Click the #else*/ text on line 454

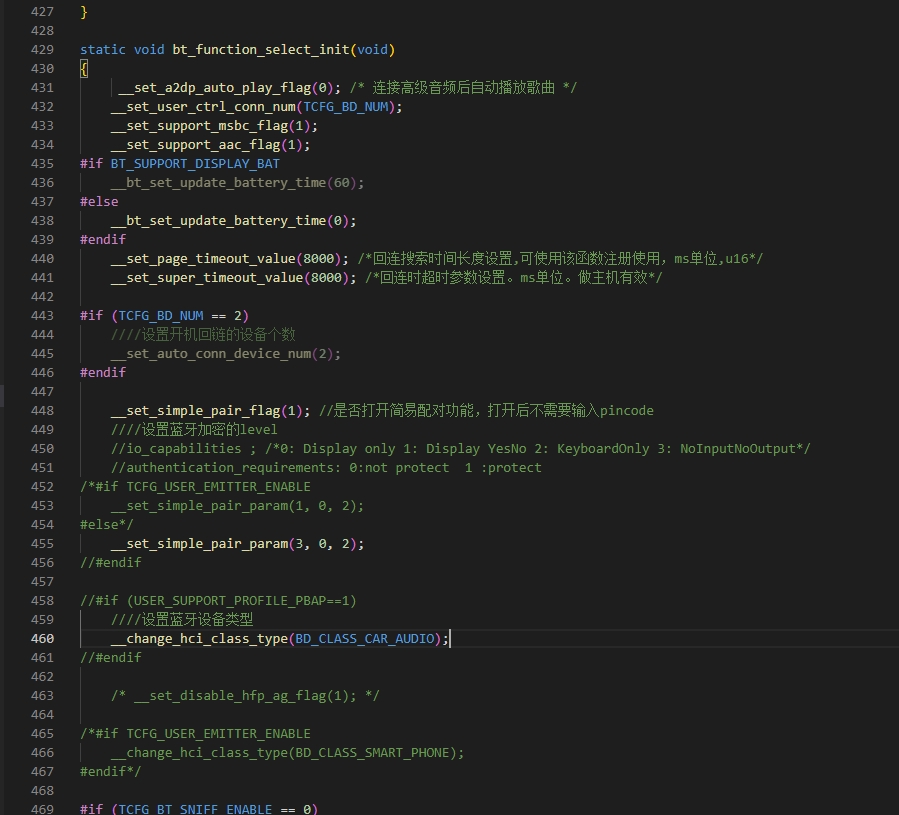[x=107, y=525]
